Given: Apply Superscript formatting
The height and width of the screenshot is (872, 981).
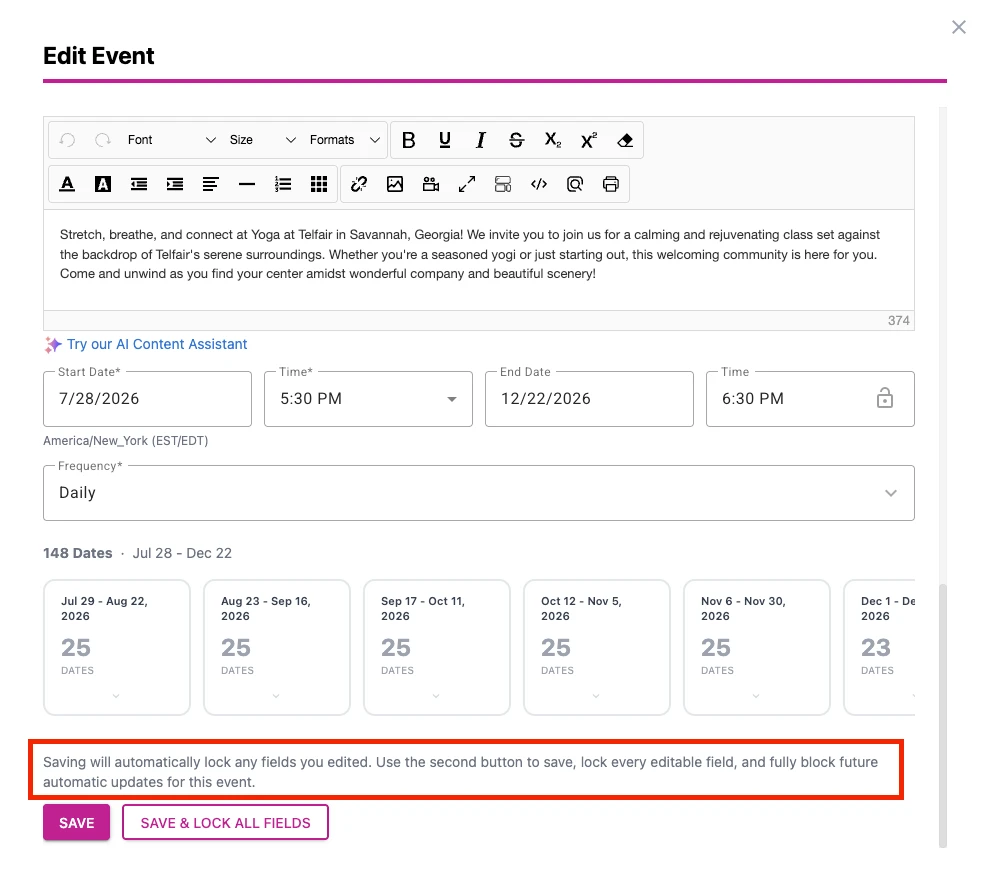Looking at the screenshot, I should (589, 140).
